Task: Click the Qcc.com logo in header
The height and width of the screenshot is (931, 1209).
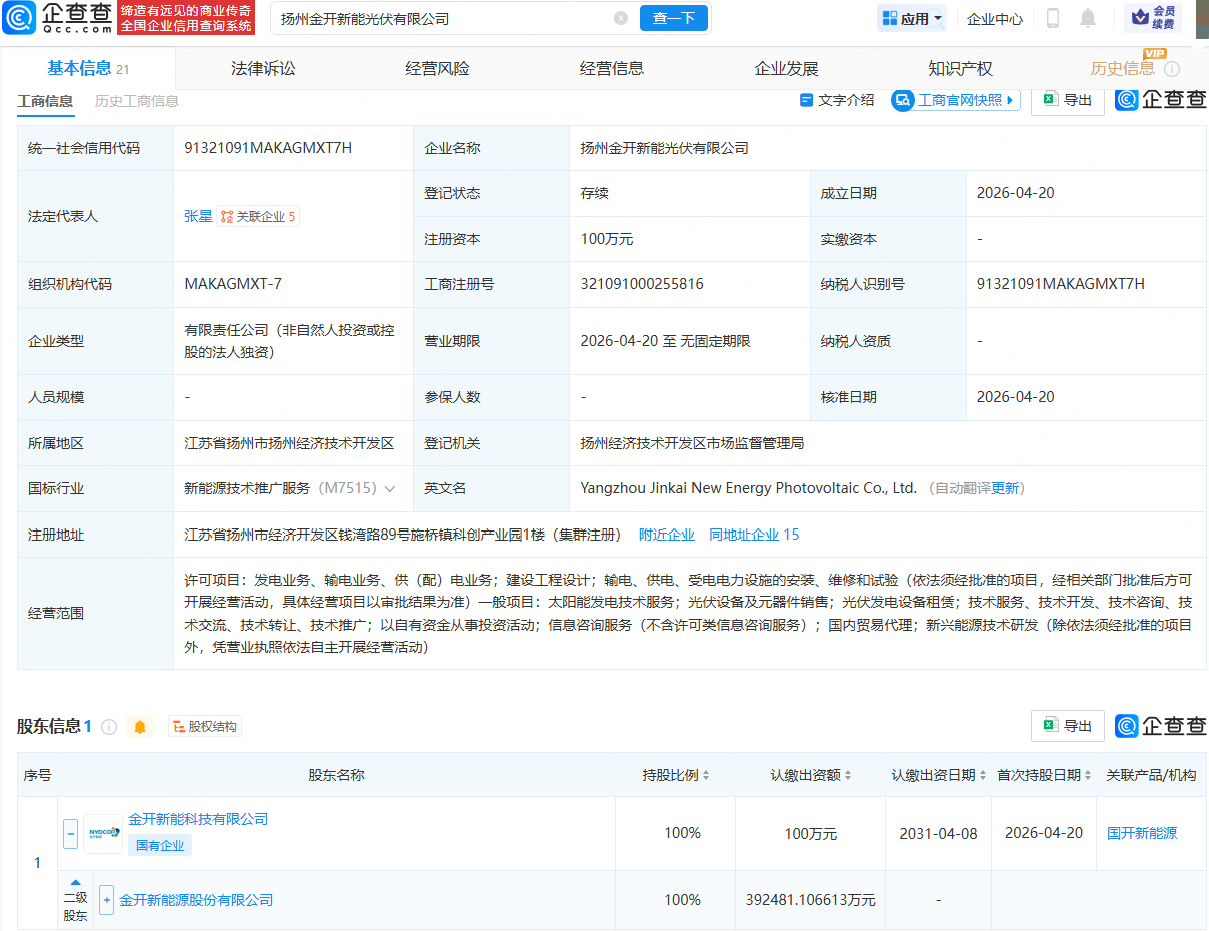Action: (x=56, y=18)
